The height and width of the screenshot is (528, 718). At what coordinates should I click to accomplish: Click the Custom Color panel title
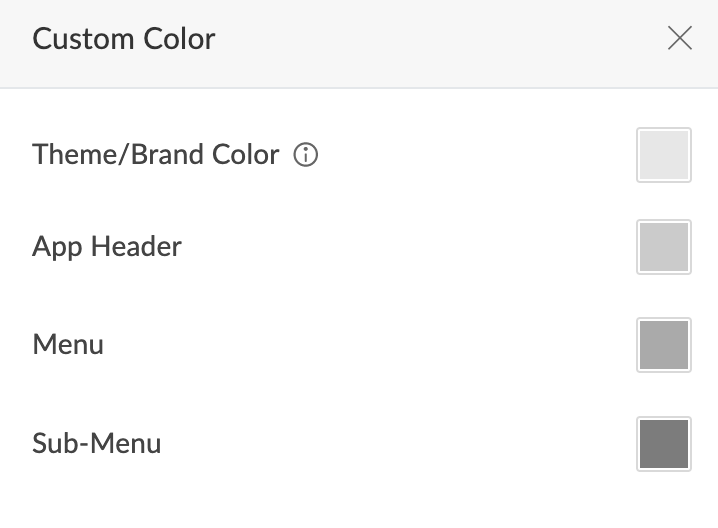(123, 39)
